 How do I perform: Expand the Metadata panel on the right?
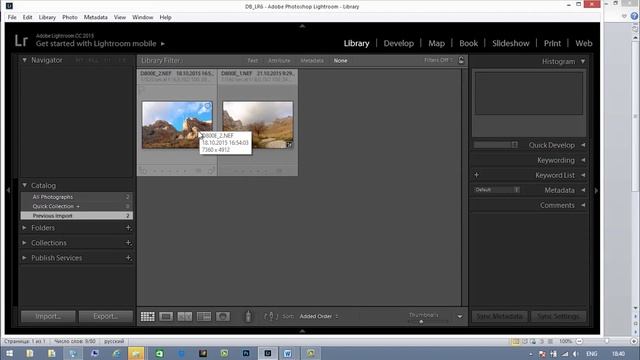pyautogui.click(x=583, y=190)
